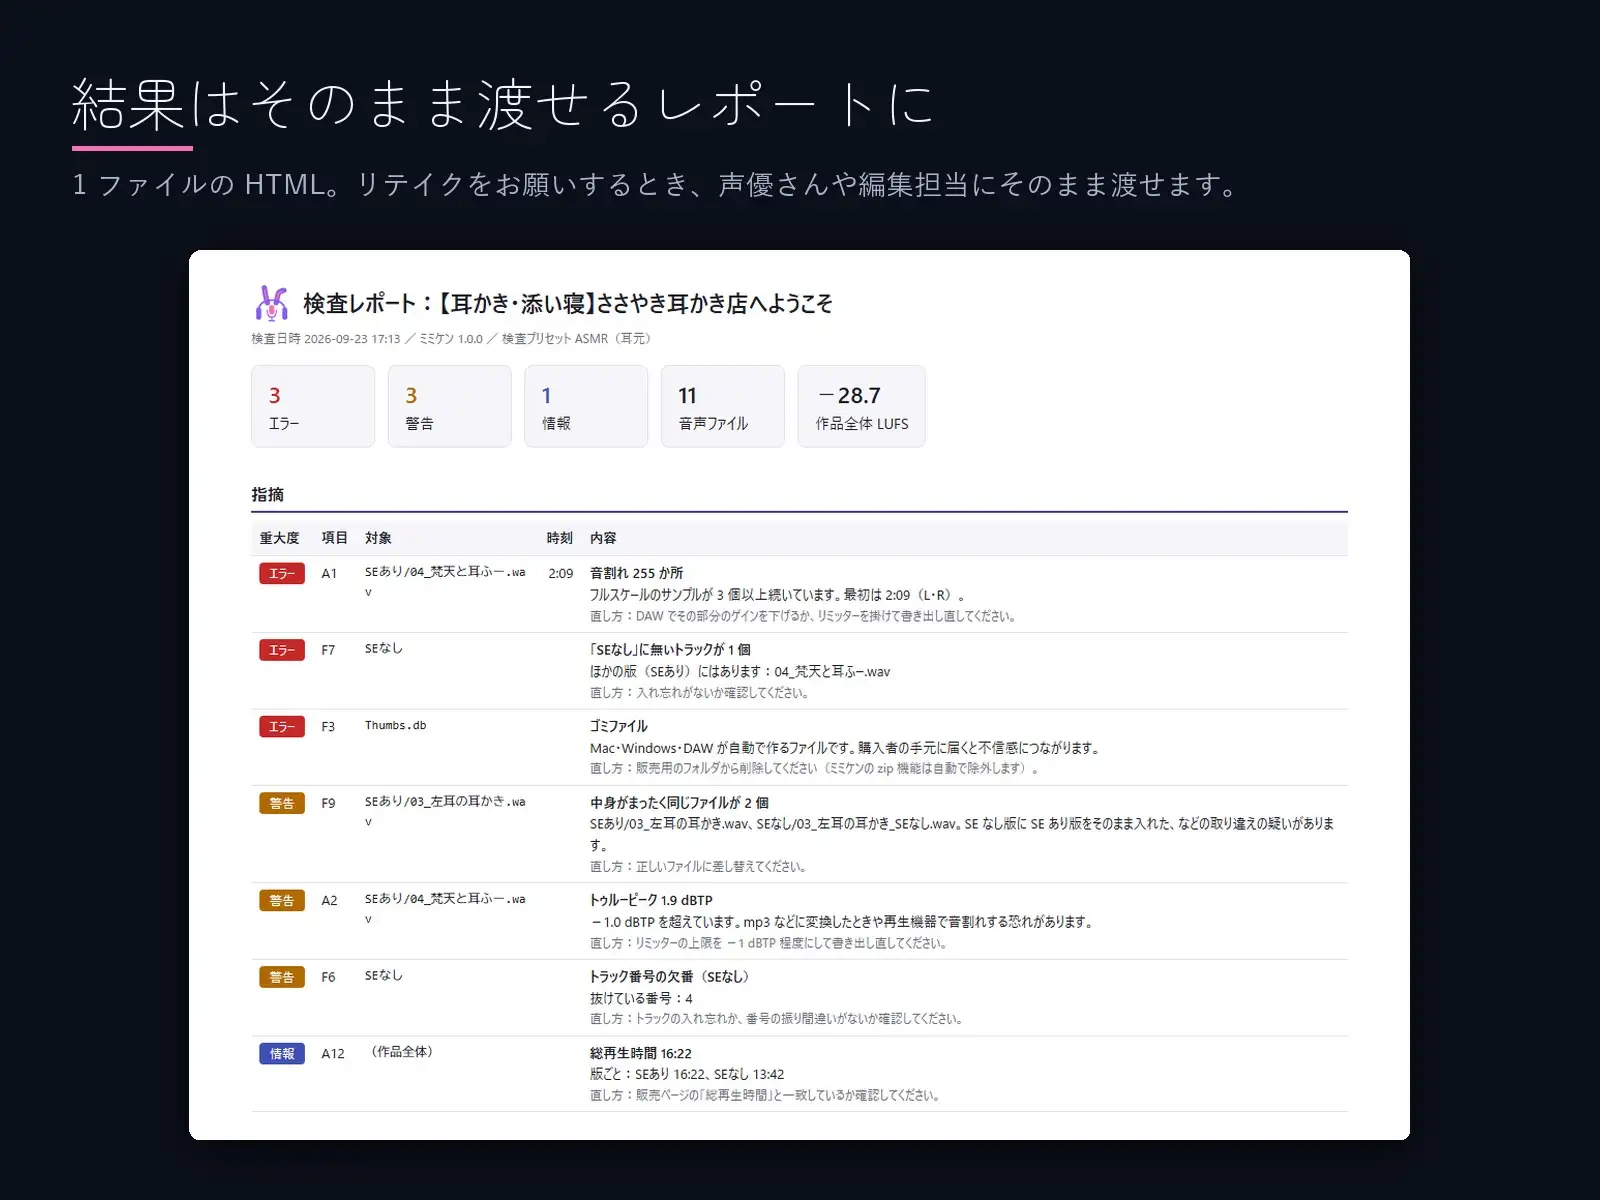Click the 警告 badge in the A2 row
This screenshot has height=1200, width=1600.
click(x=282, y=900)
